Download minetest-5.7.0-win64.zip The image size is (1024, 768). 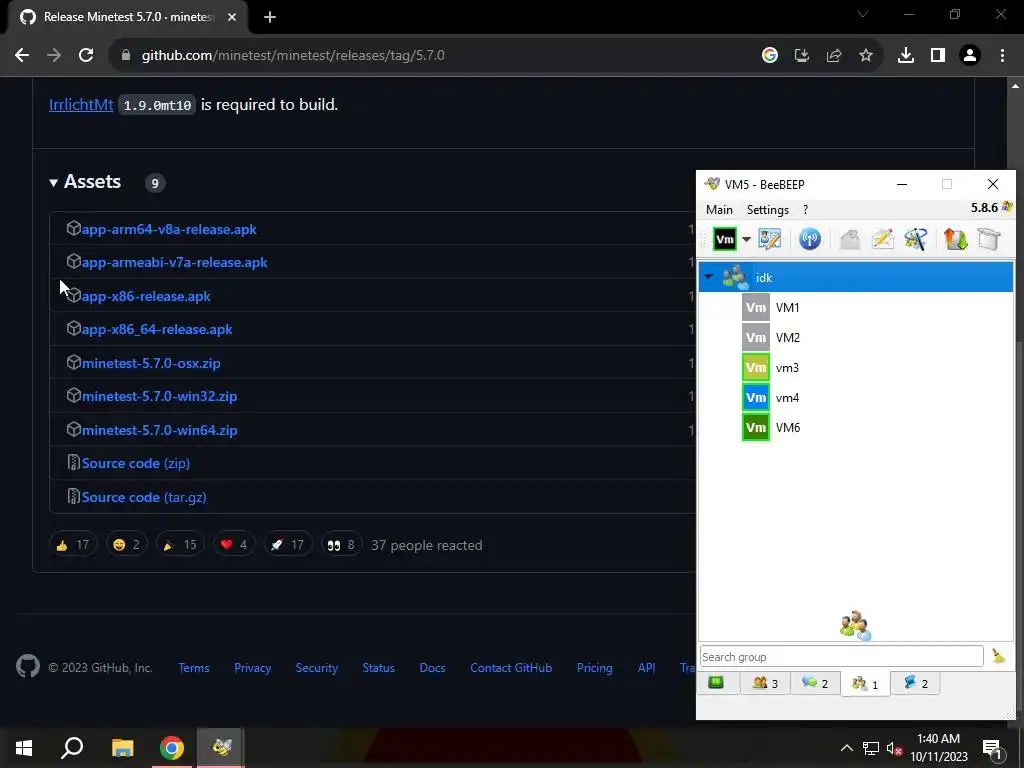tap(159, 430)
